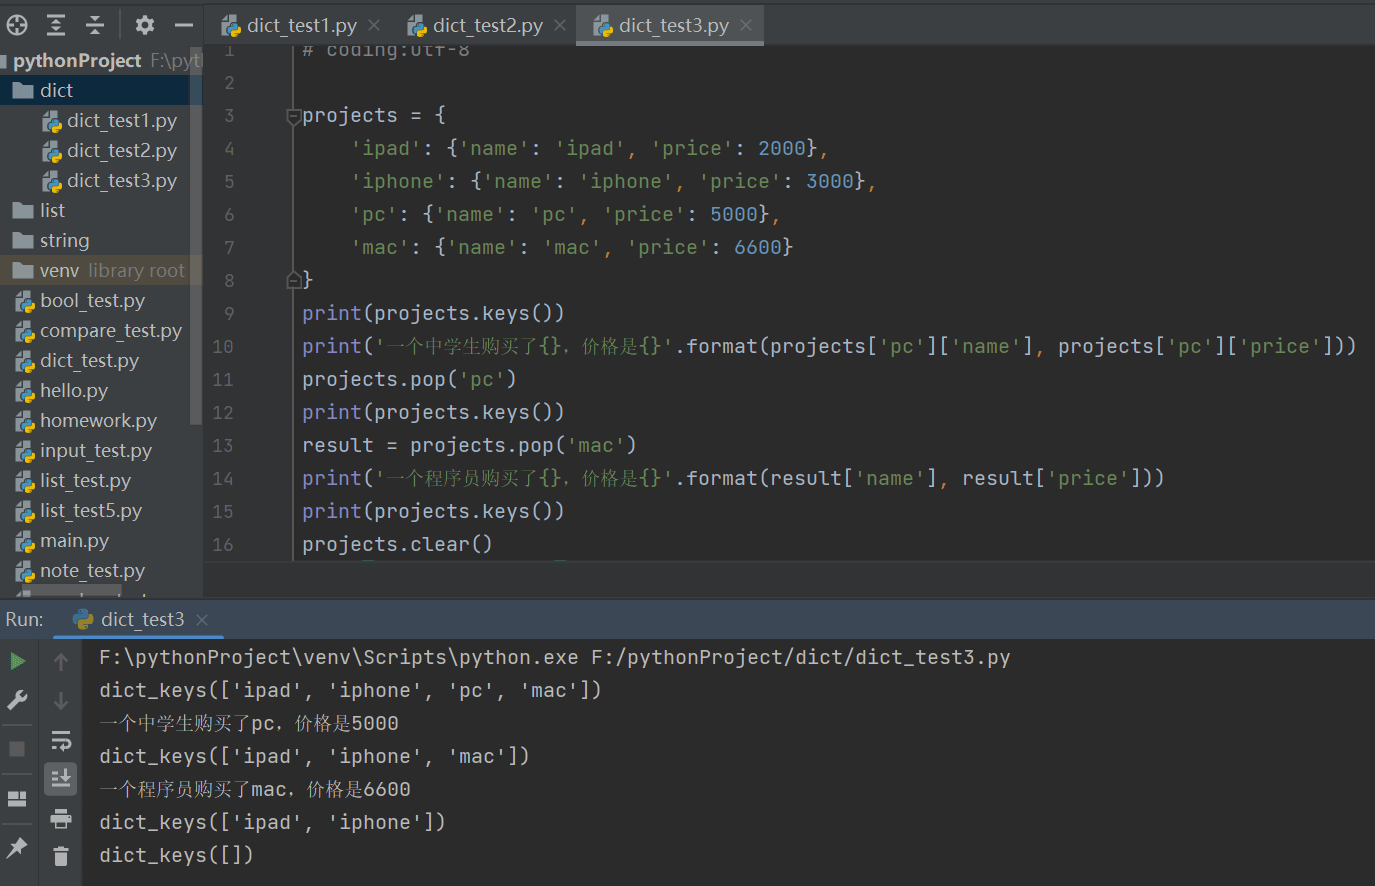Click the Collapse All icon in project toolbar

[95, 25]
